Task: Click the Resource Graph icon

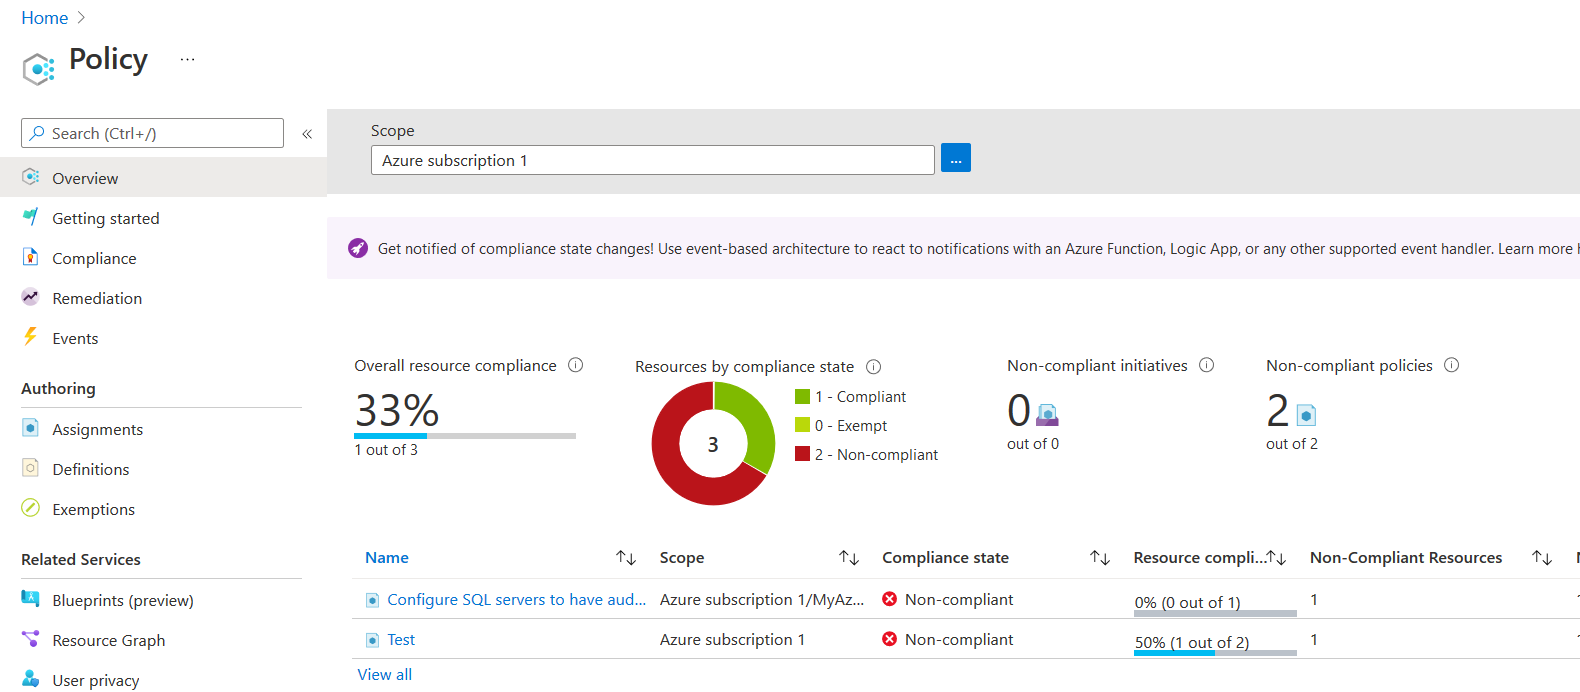Action: 31,639
